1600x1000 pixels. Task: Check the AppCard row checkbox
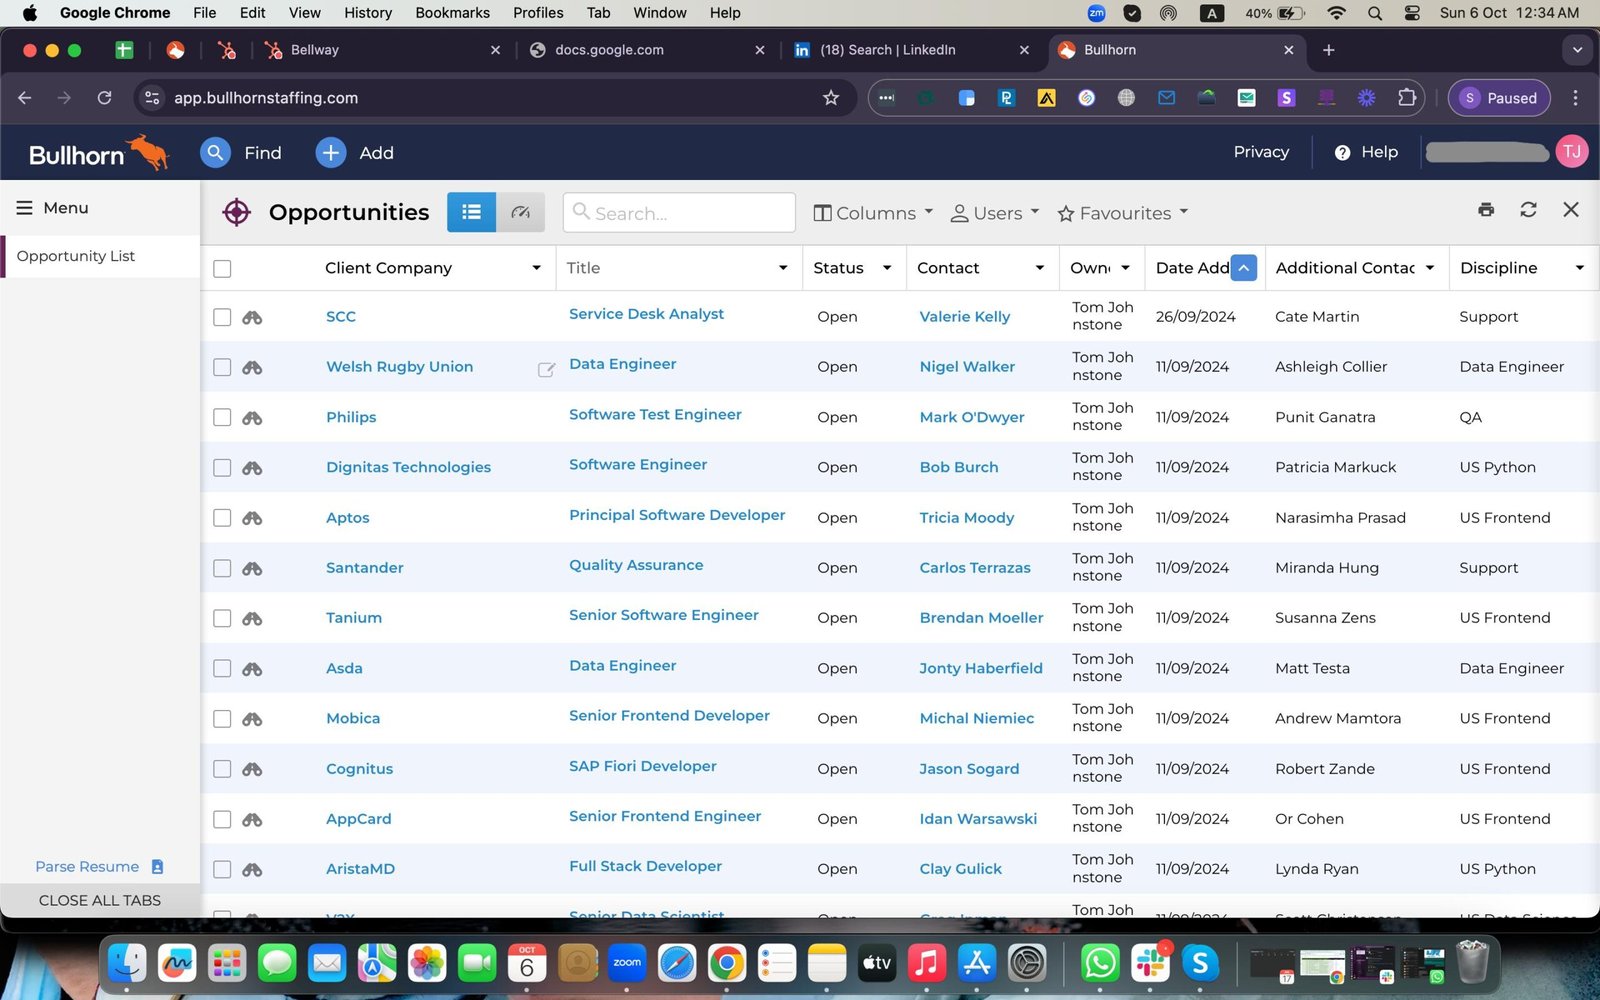click(x=222, y=819)
